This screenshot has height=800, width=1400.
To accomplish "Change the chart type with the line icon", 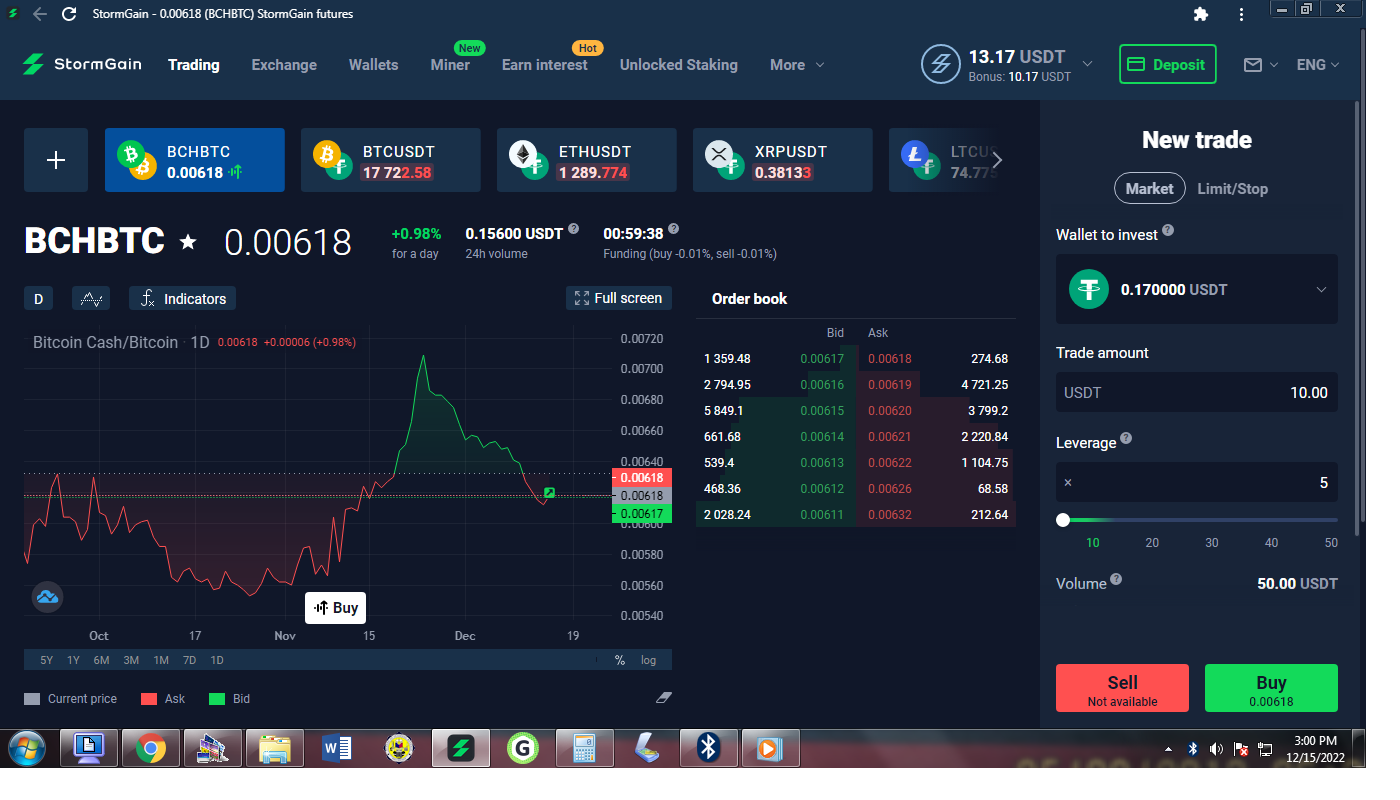I will pyautogui.click(x=91, y=298).
